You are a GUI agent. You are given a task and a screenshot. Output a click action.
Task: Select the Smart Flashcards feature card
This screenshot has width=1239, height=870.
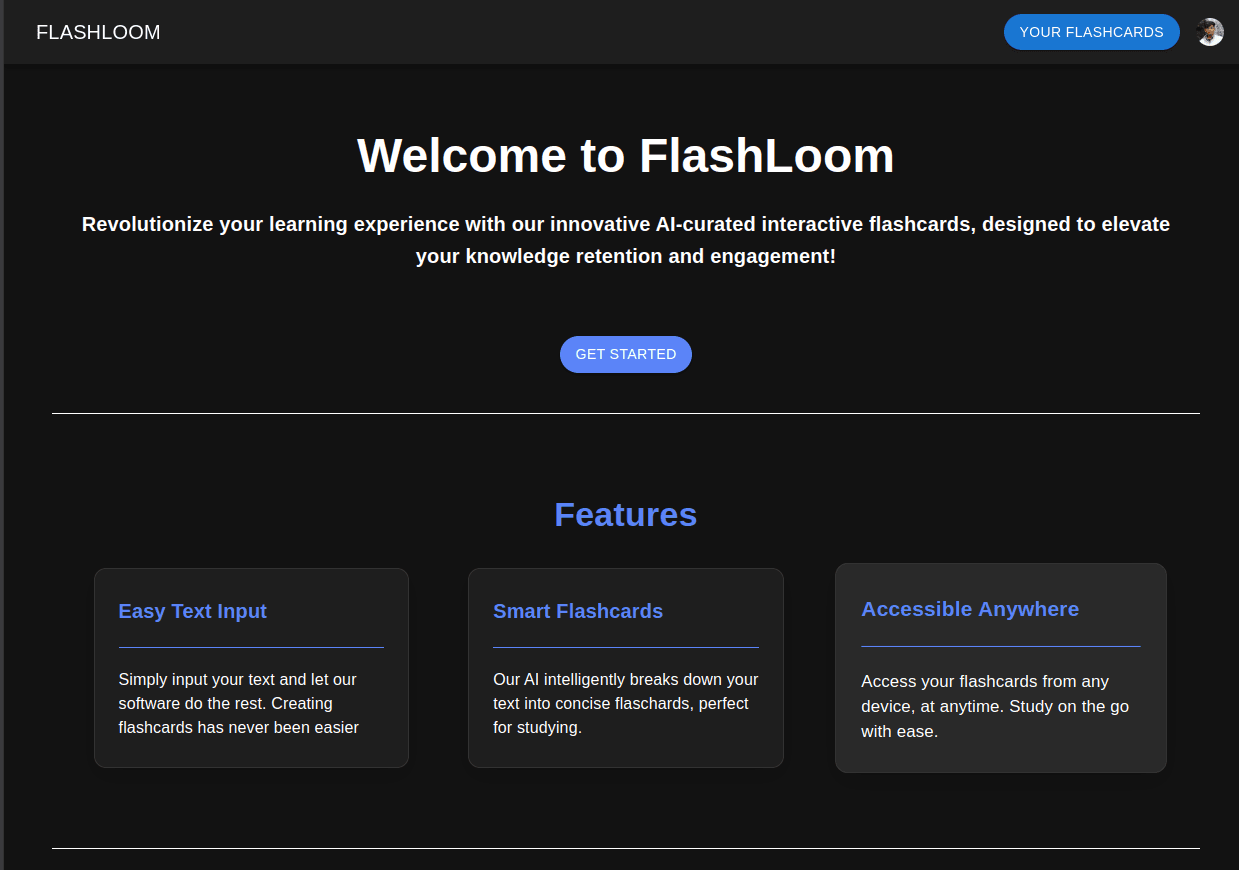[x=626, y=668]
